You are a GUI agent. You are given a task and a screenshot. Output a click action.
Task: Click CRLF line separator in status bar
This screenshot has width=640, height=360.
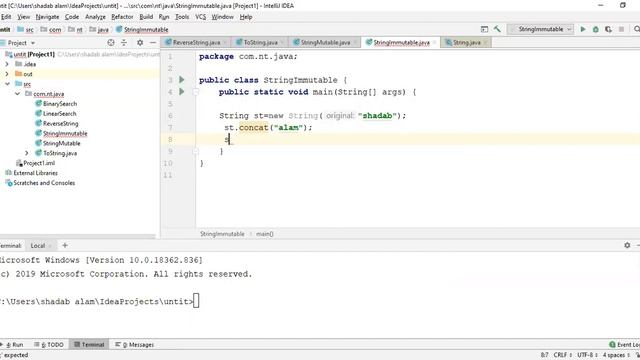coord(562,355)
